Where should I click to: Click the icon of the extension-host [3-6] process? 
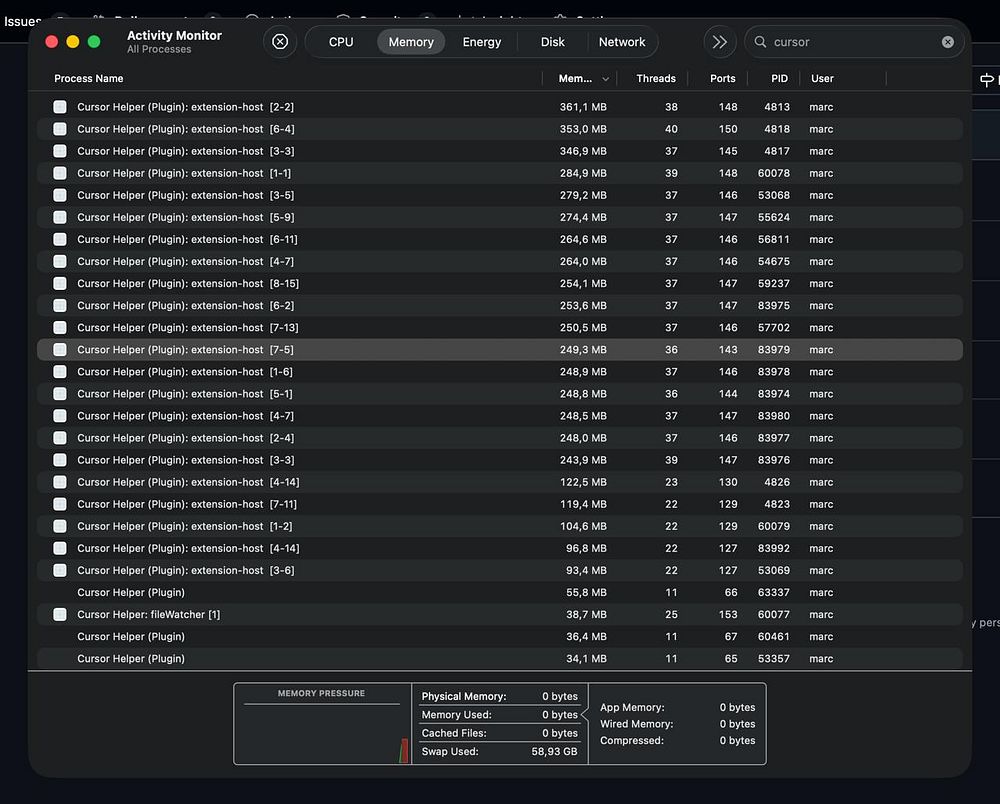[60, 571]
